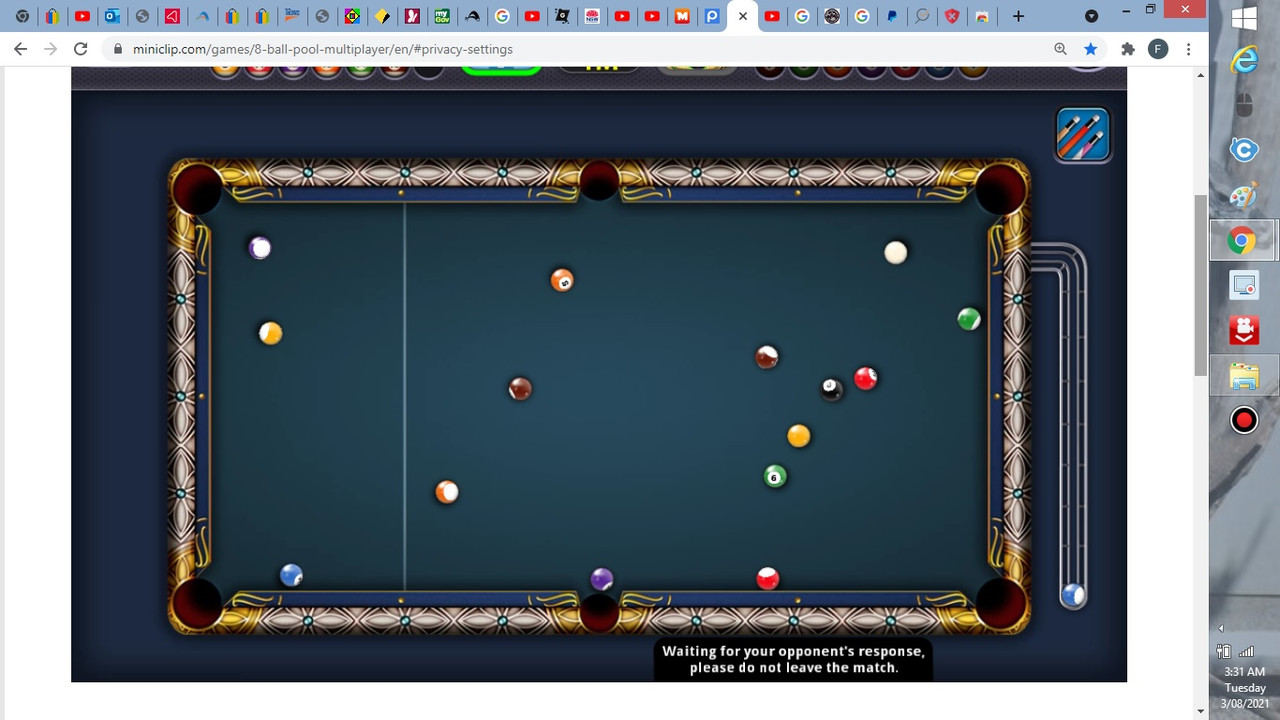
Task: Toggle the bookmark star for this page
Action: pyautogui.click(x=1090, y=49)
